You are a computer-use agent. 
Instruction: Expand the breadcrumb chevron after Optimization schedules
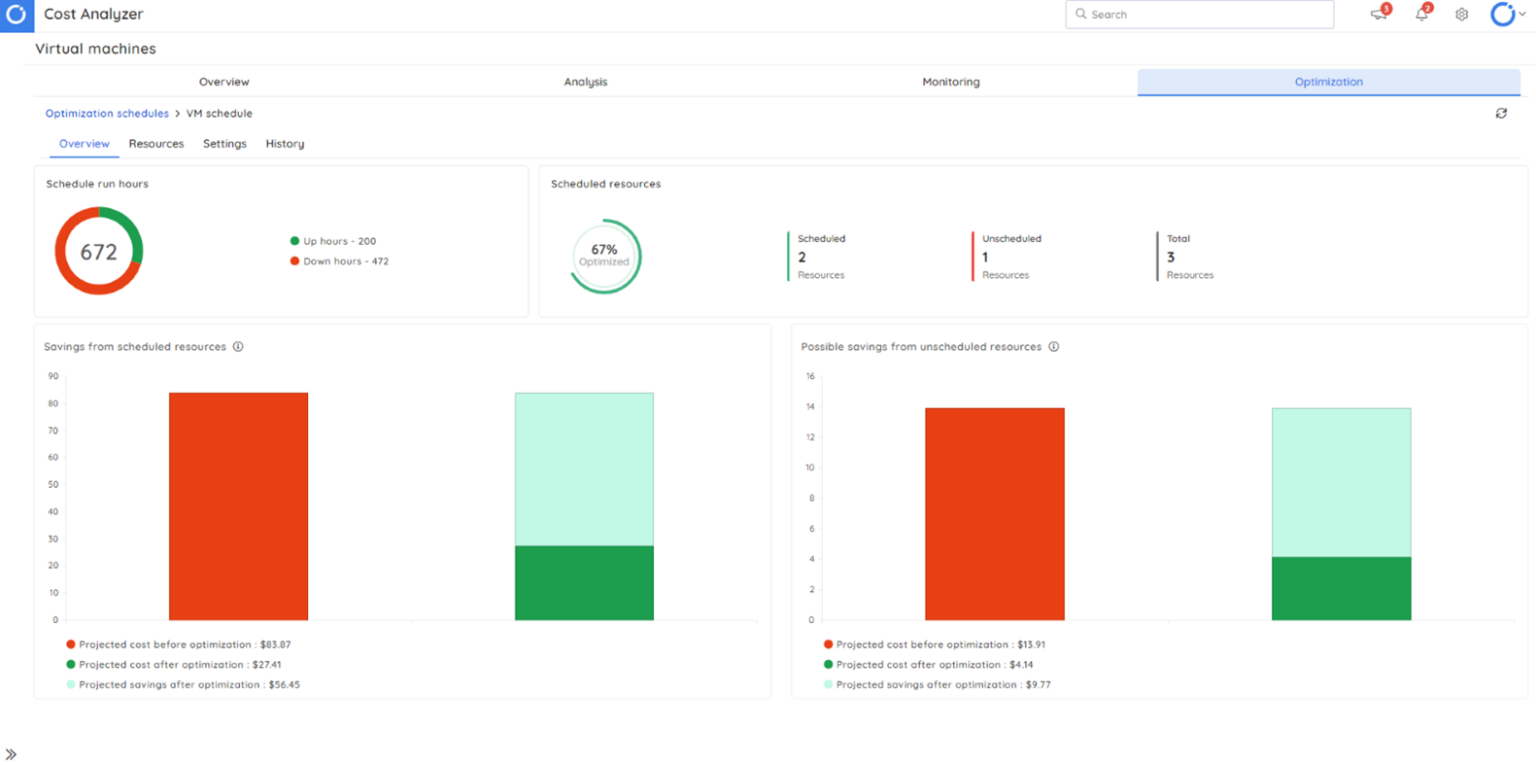click(175, 113)
